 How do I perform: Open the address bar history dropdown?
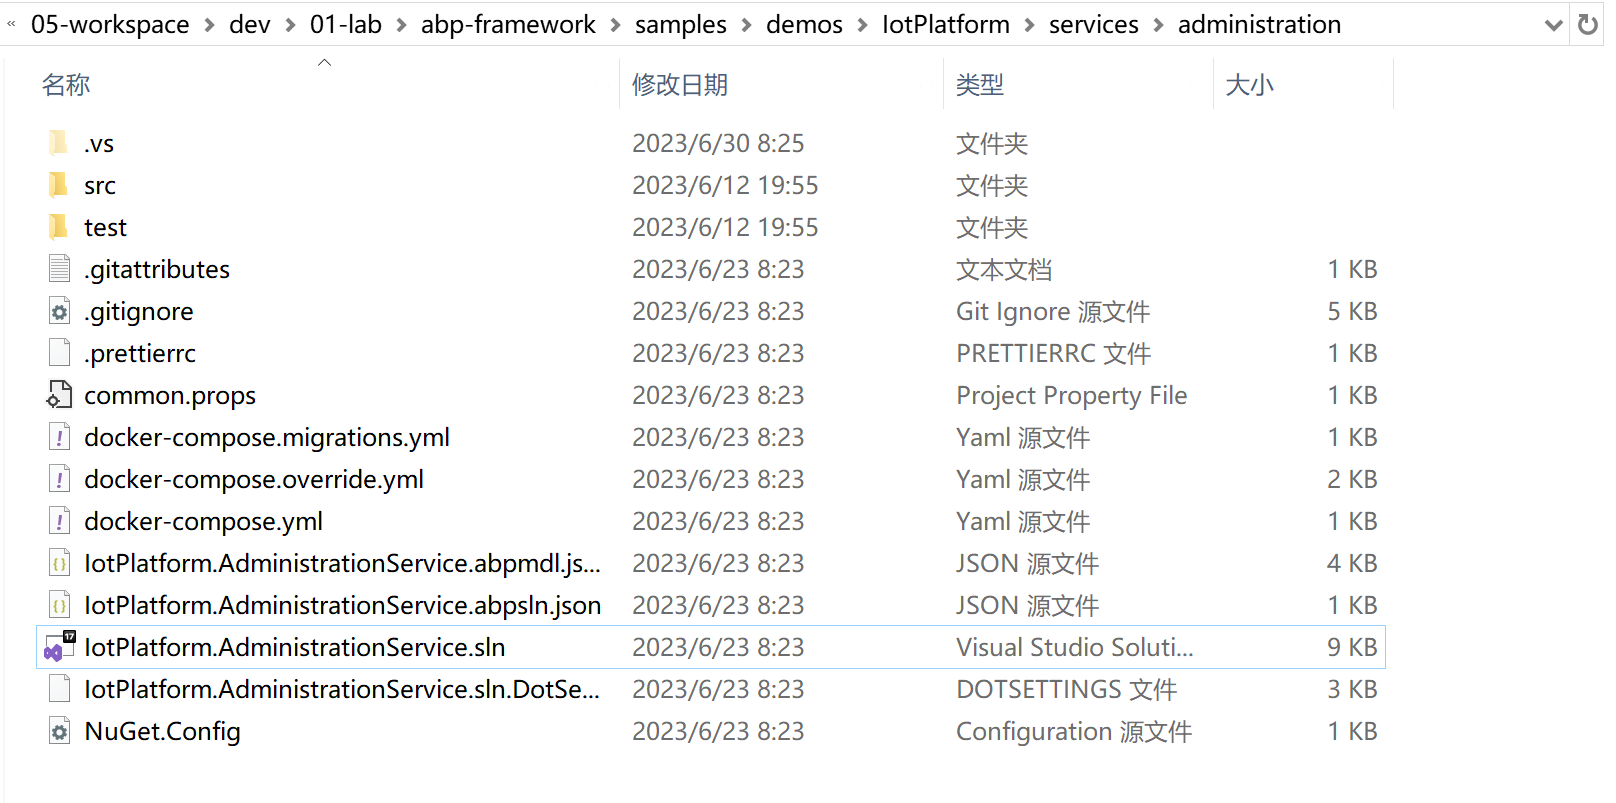click(1553, 25)
